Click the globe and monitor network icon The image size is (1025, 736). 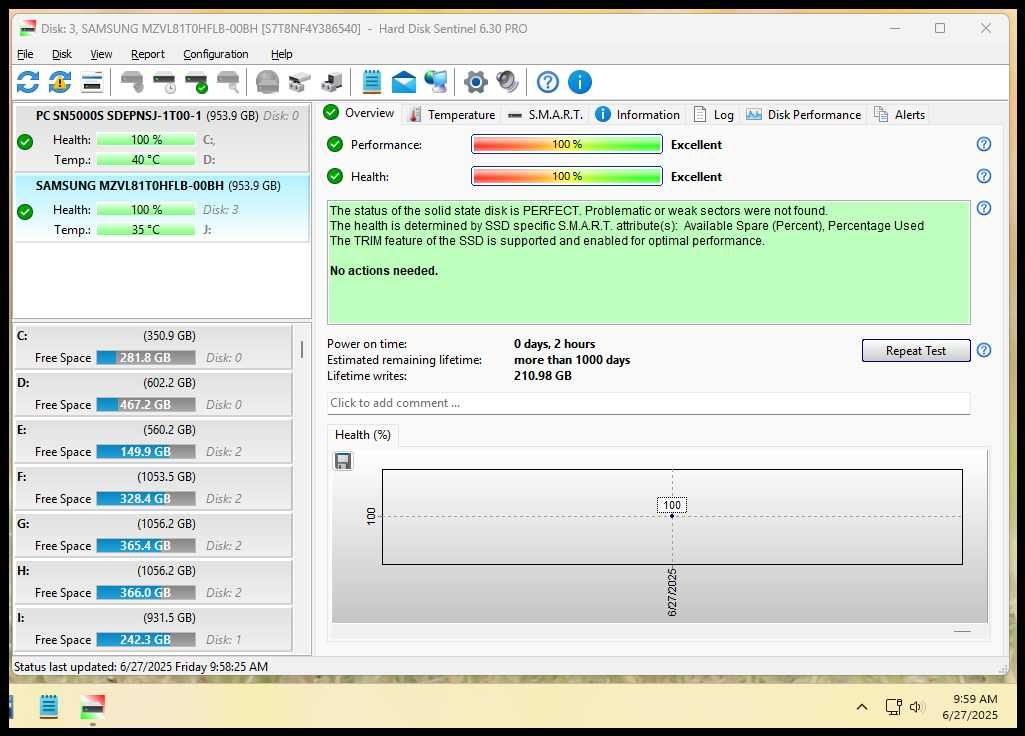(436, 82)
